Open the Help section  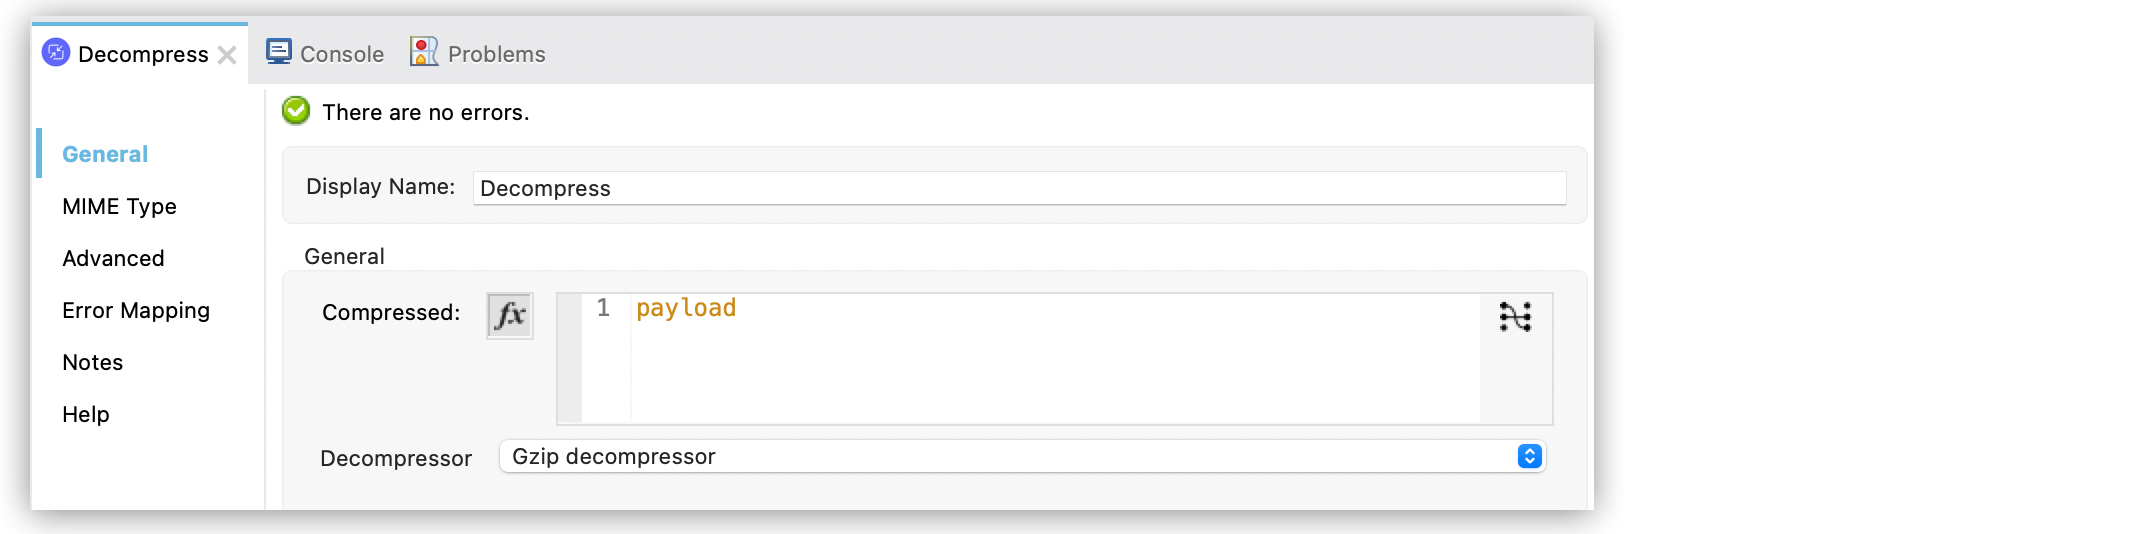(x=86, y=414)
